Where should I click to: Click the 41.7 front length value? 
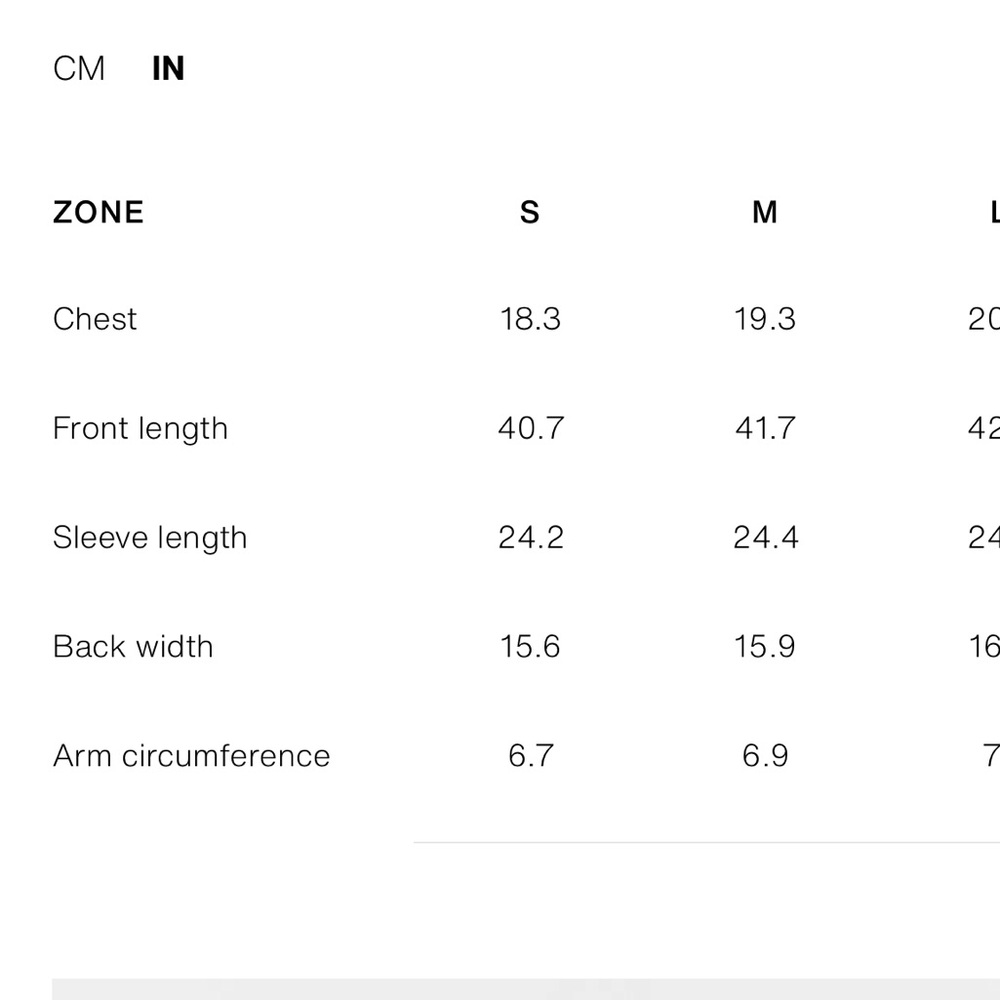pos(765,428)
